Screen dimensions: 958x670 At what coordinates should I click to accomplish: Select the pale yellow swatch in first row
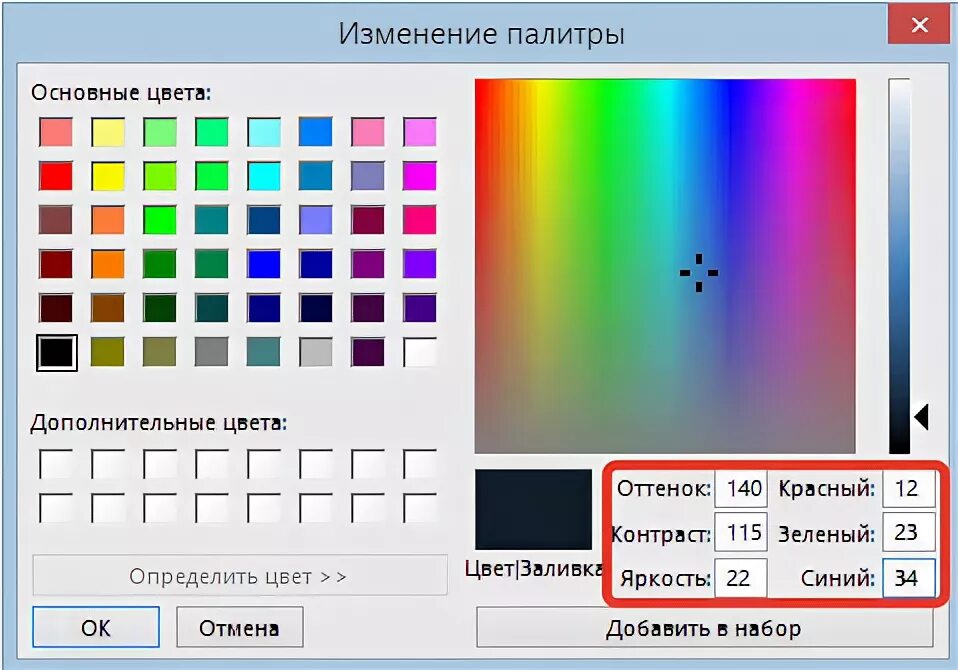(x=108, y=133)
